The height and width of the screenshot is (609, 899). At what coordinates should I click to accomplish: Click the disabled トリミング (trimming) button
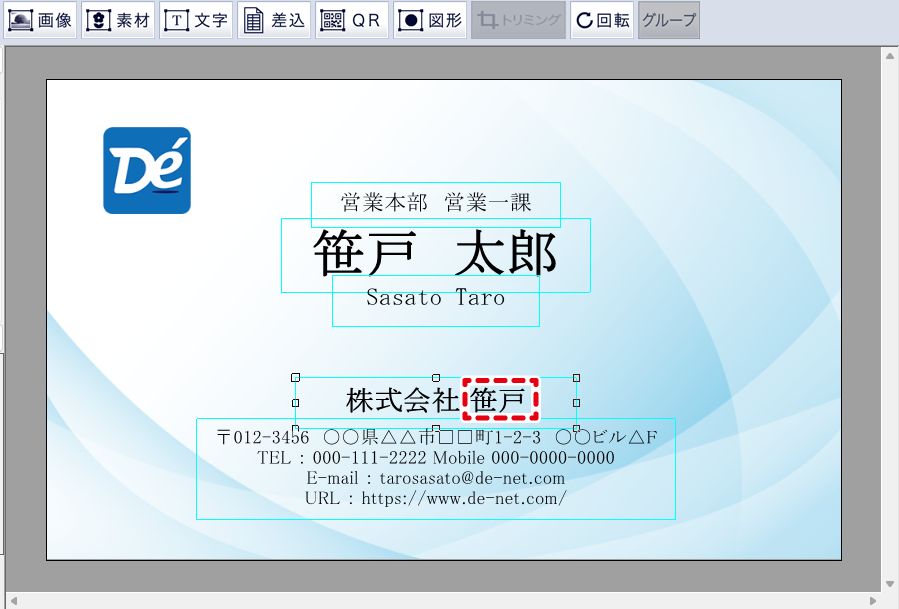[x=518, y=20]
